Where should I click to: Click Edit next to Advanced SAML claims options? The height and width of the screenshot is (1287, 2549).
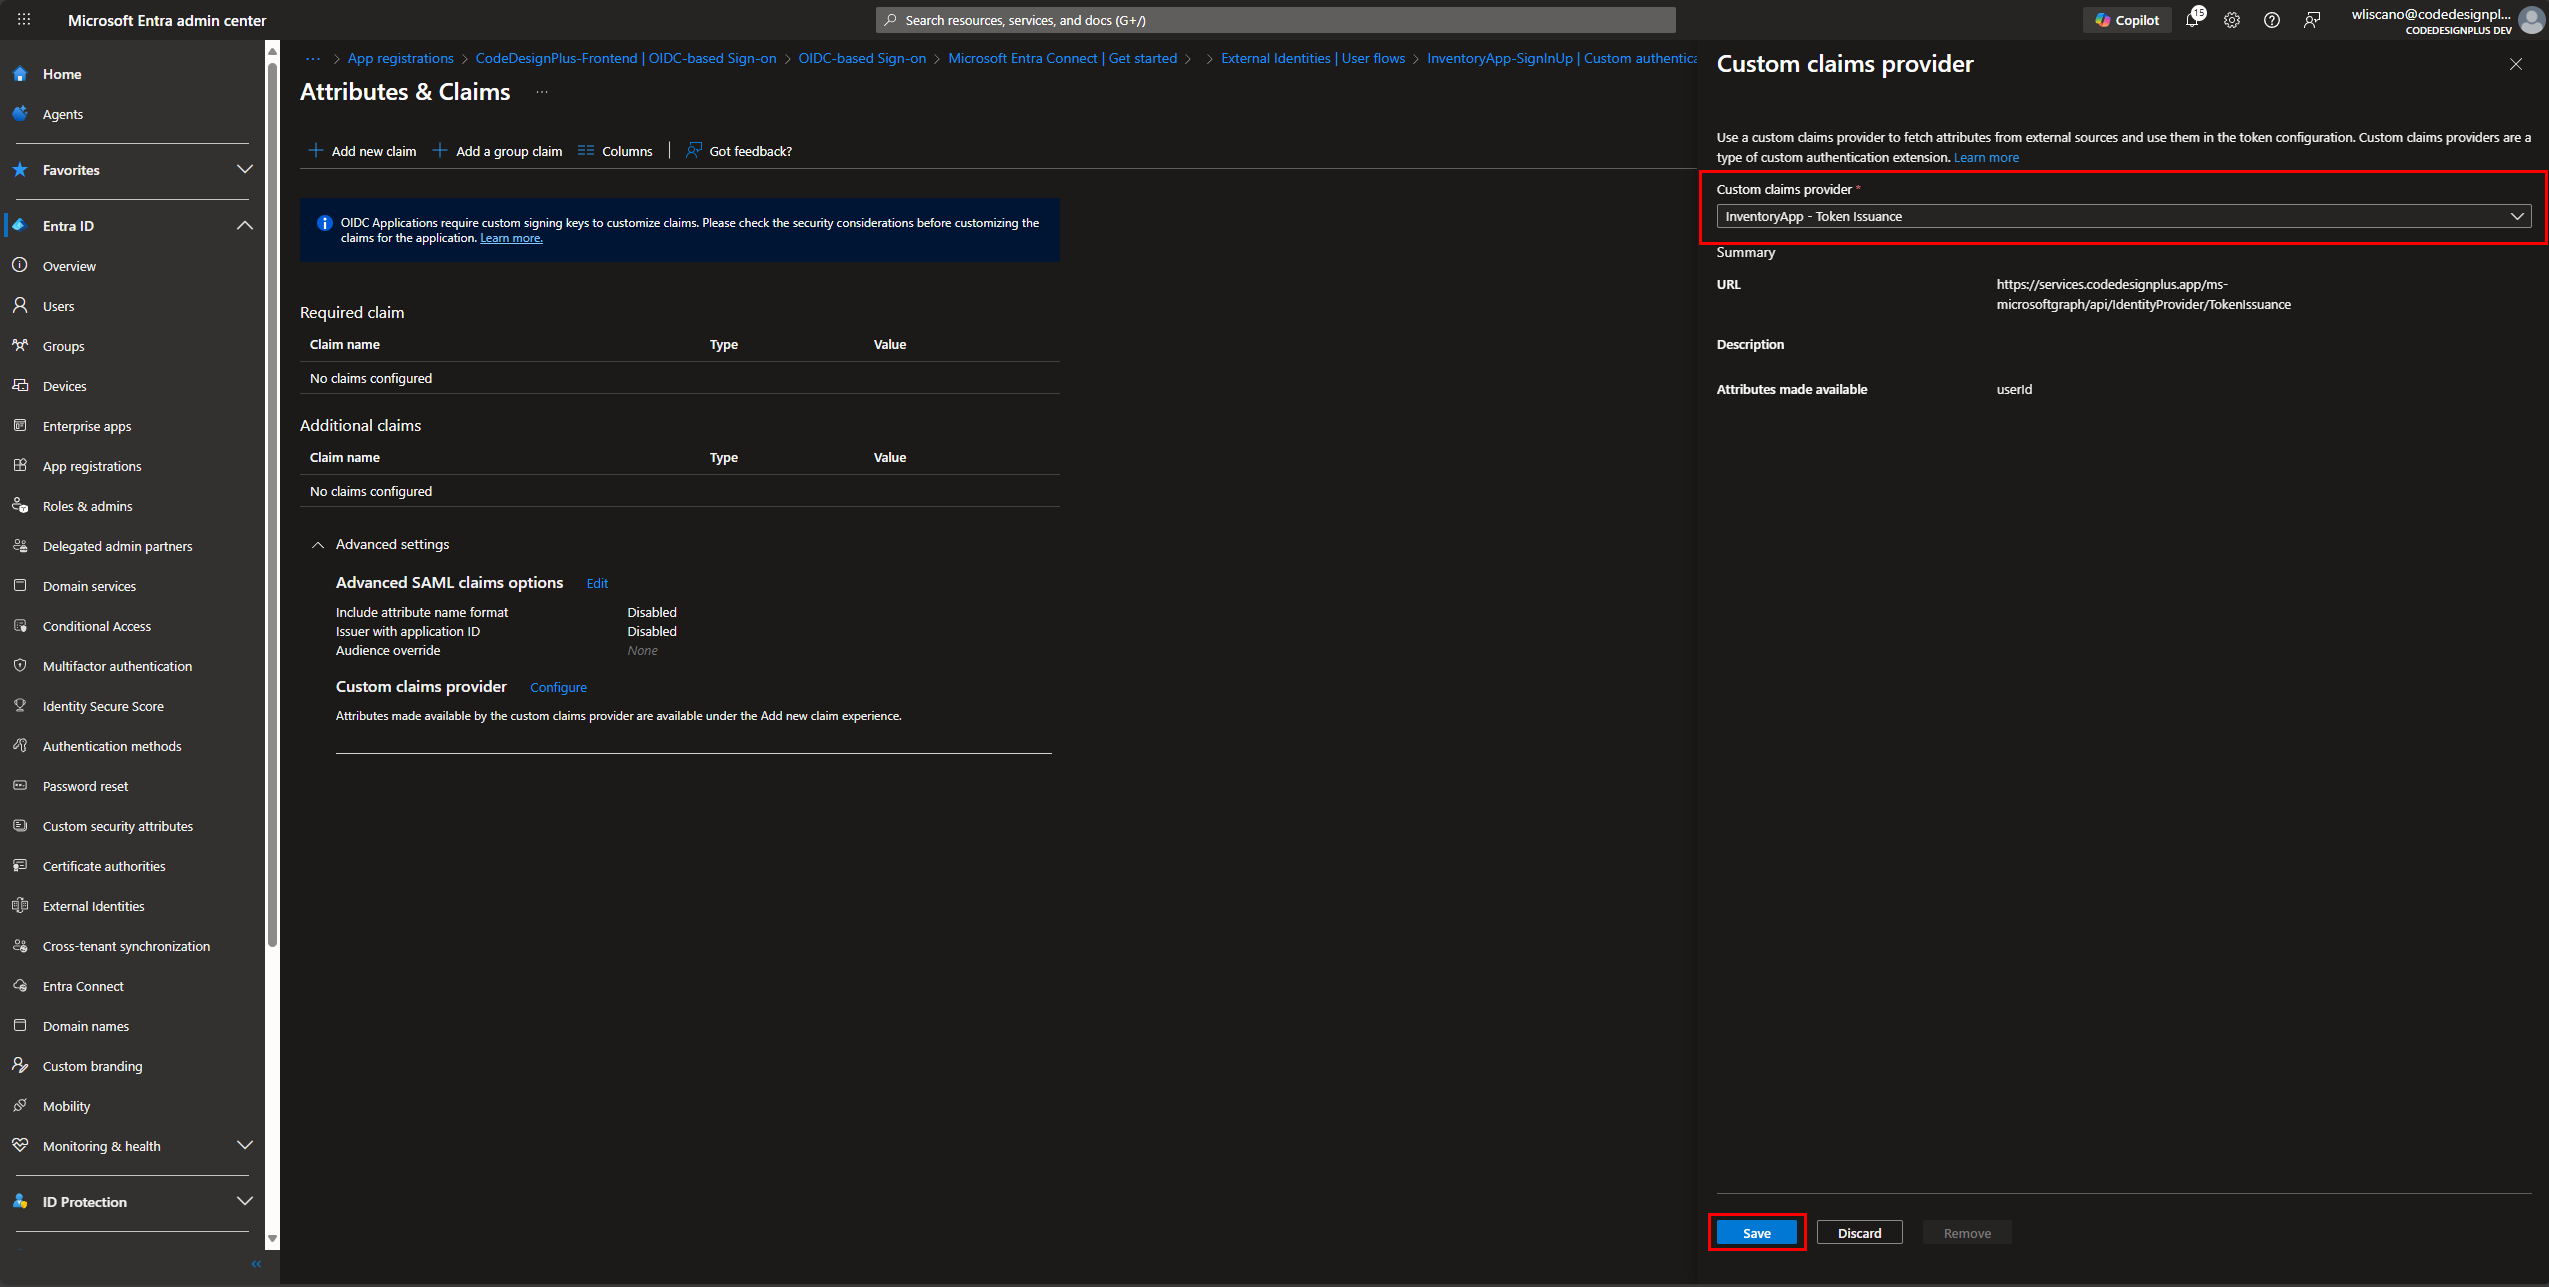click(597, 583)
